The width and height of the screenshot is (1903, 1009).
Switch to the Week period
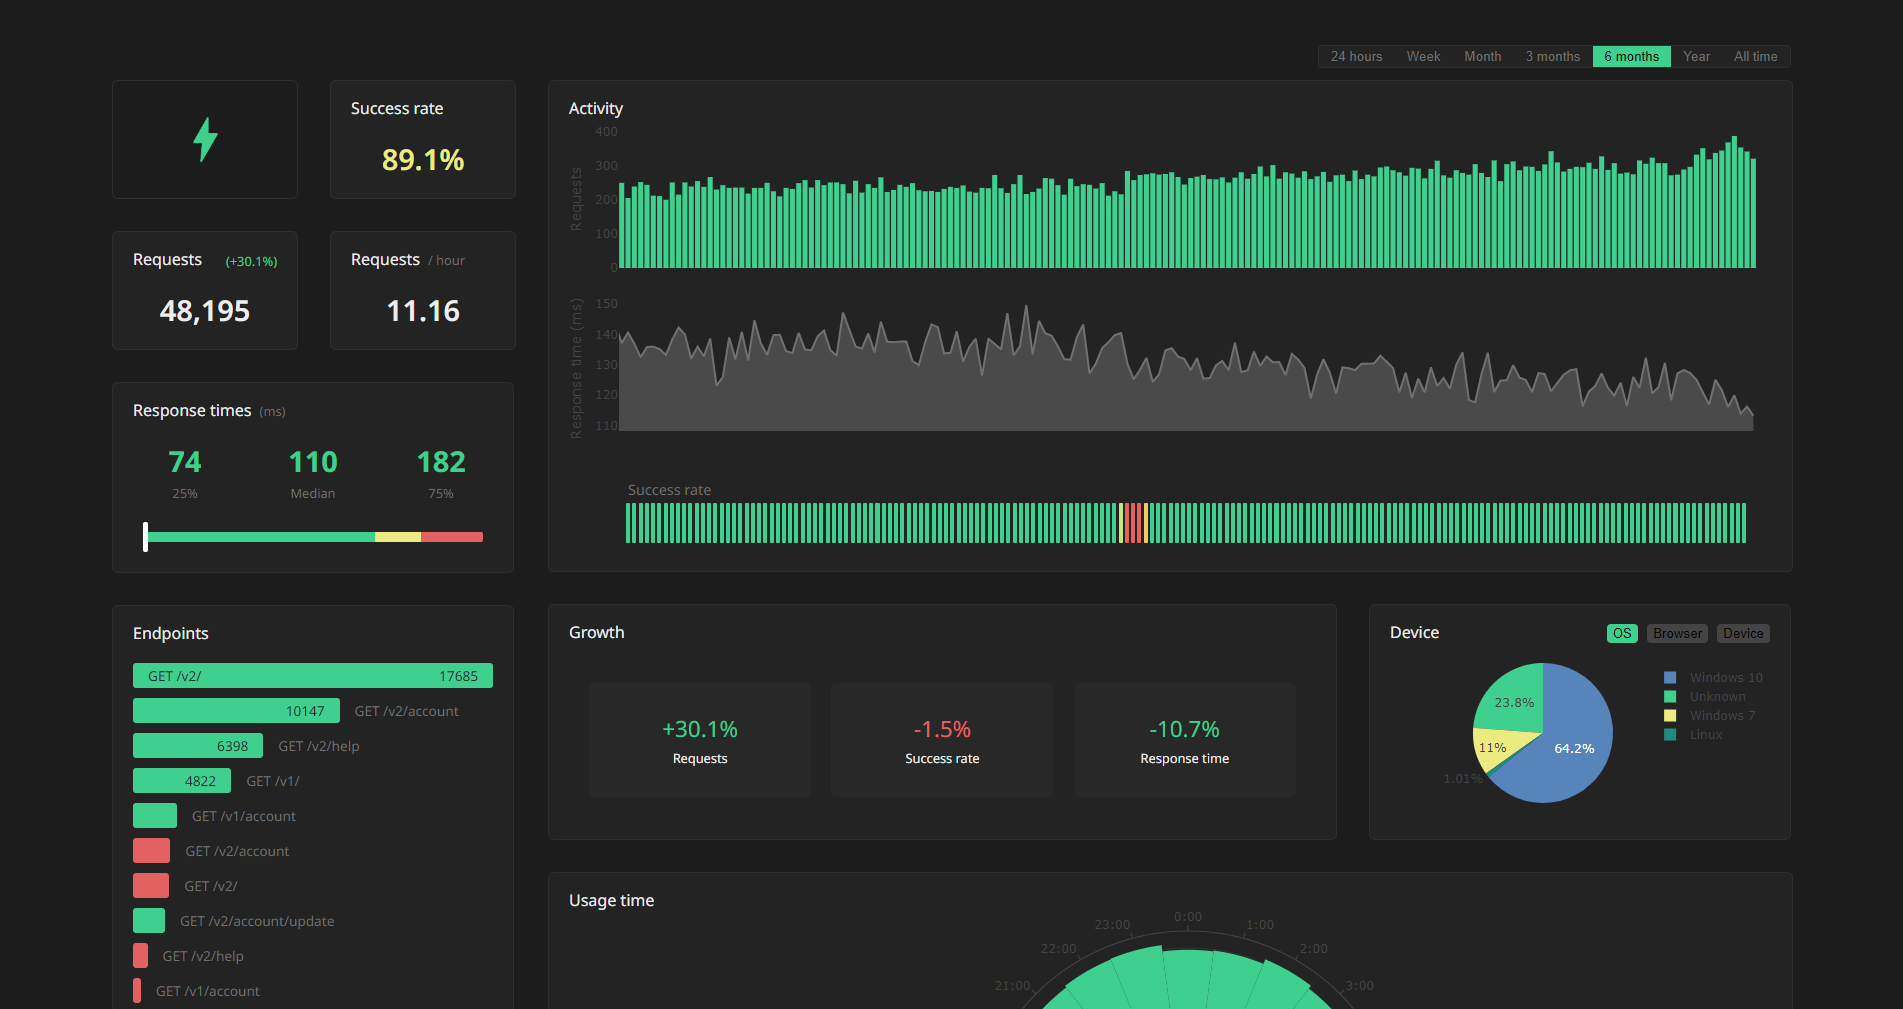[1423, 56]
